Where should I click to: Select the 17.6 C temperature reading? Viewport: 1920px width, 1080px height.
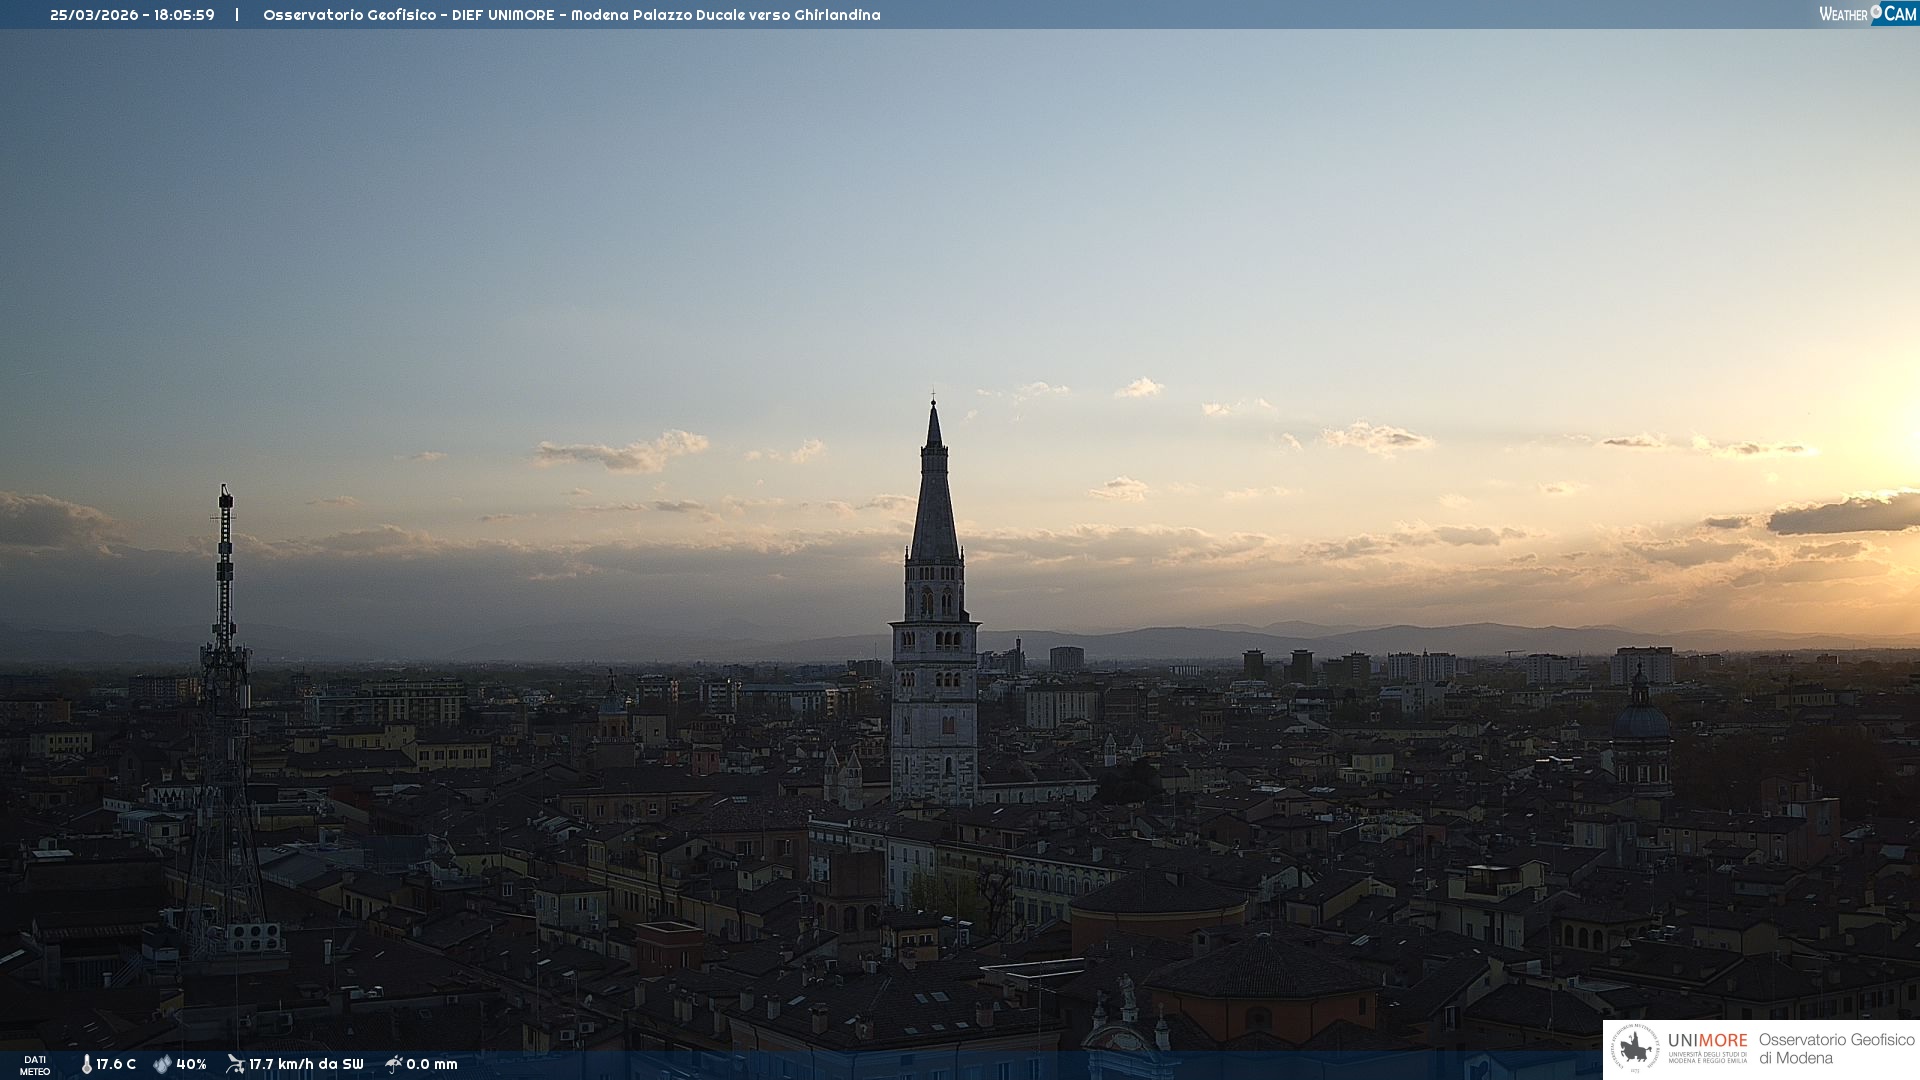[x=116, y=1065]
